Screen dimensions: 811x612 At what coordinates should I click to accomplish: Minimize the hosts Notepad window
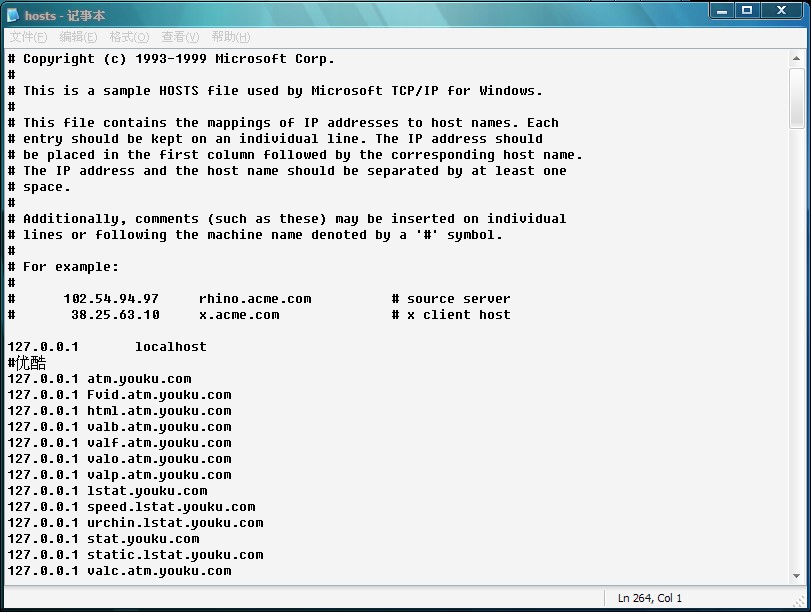(723, 10)
